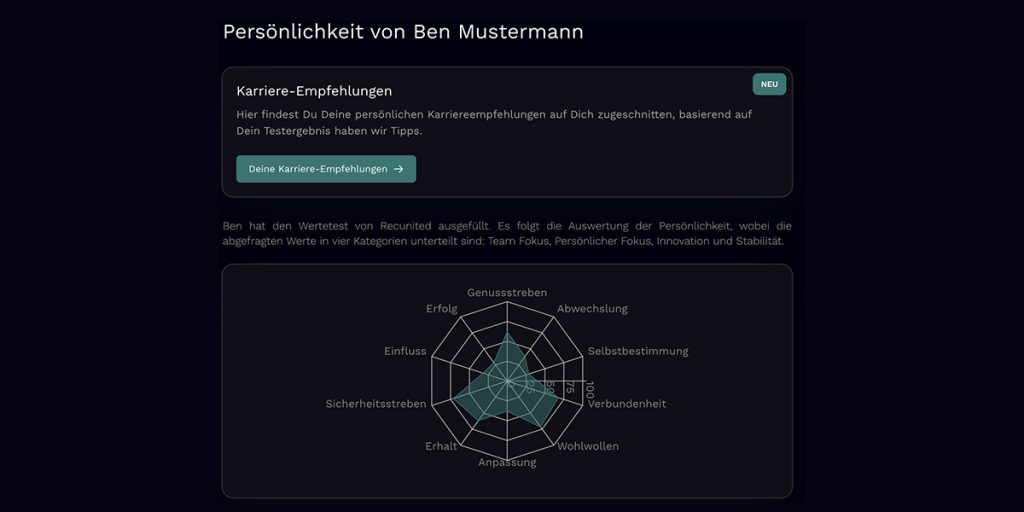1024x512 pixels.
Task: Select the Erhalt axis label
Action: [441, 447]
